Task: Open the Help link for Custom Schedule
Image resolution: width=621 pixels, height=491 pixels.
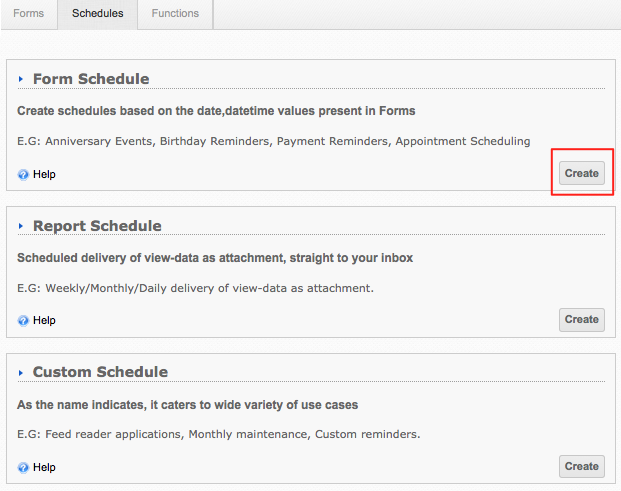Action: pyautogui.click(x=44, y=467)
